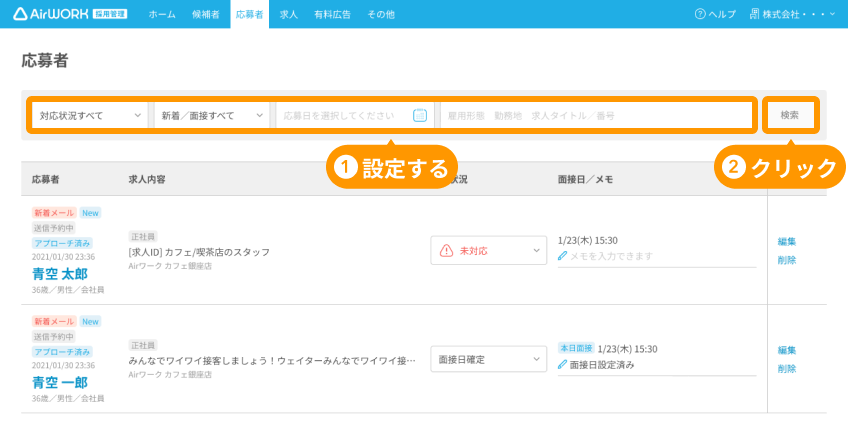Open the 対応状況すべて dropdown
Viewport: 848px width, 428px height.
click(90, 115)
